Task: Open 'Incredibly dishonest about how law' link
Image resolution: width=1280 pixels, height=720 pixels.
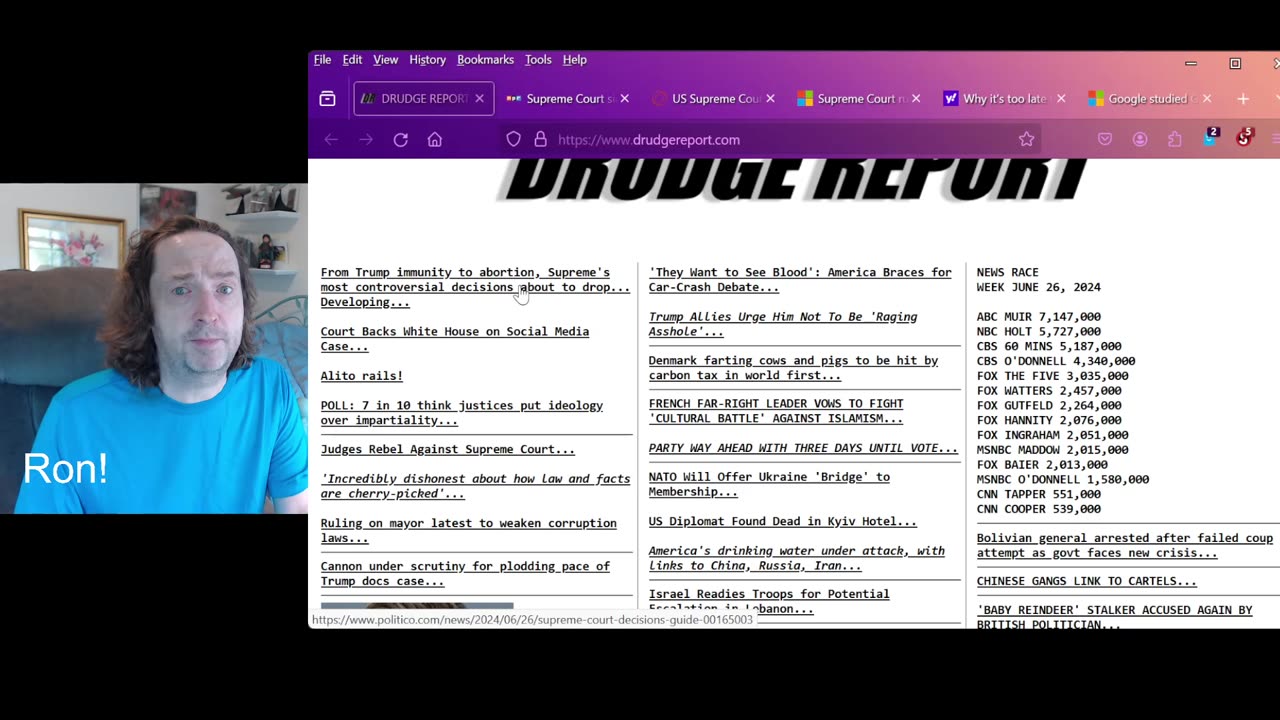Action: tap(475, 486)
